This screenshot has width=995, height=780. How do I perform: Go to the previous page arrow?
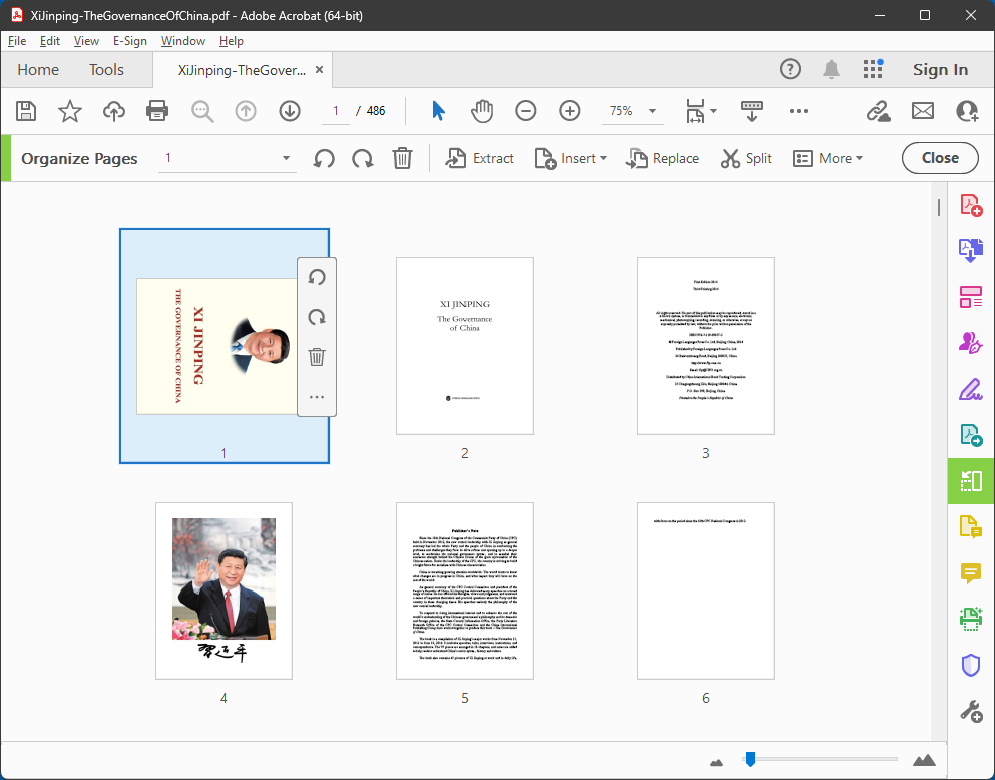coord(246,111)
